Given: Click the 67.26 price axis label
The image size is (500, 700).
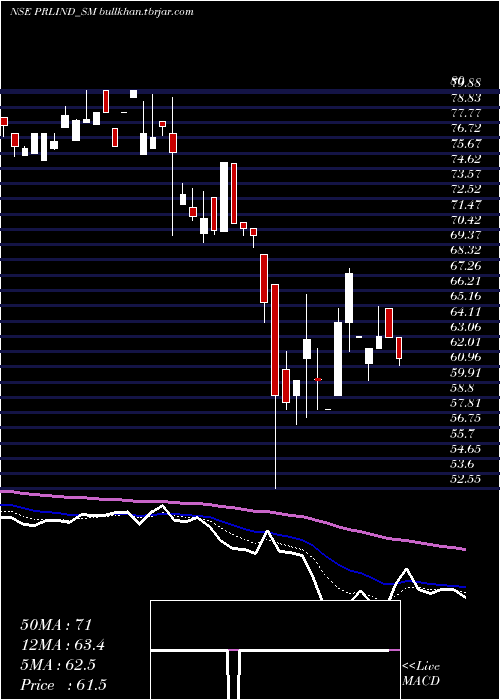Looking at the screenshot, I should click(x=465, y=266).
